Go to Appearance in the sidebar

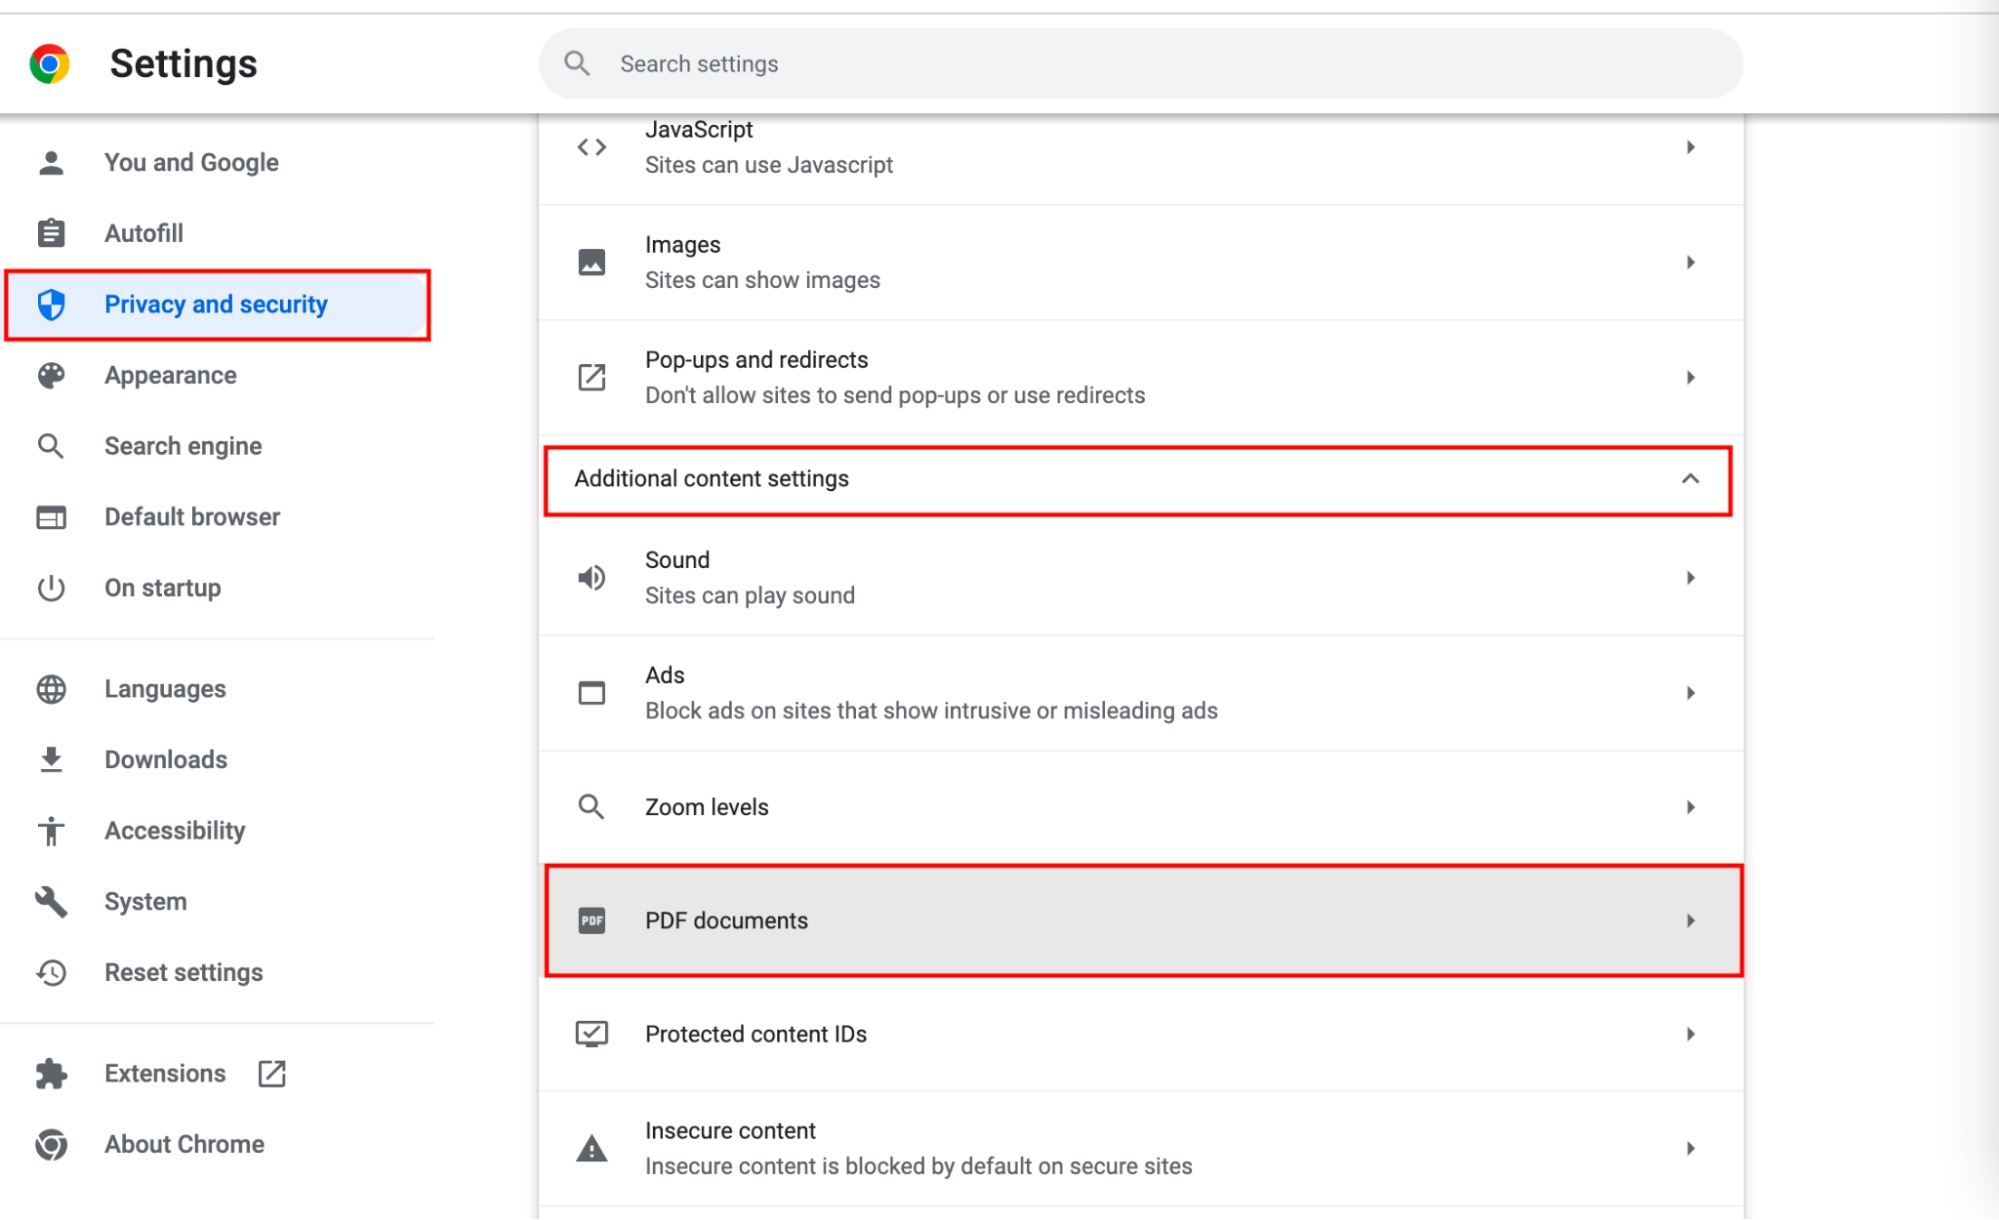171,375
